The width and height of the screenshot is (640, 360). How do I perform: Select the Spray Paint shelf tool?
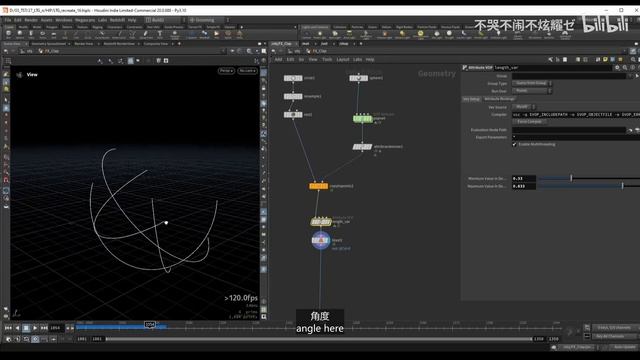click(146, 34)
